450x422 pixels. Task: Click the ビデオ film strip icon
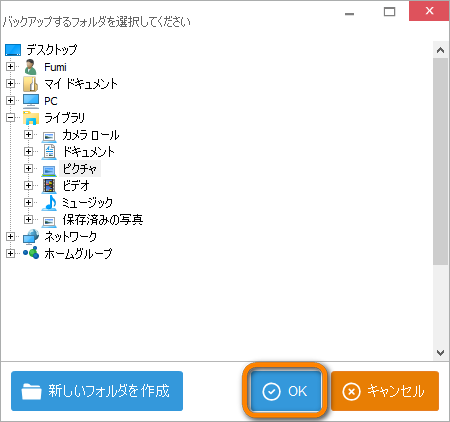point(49,186)
